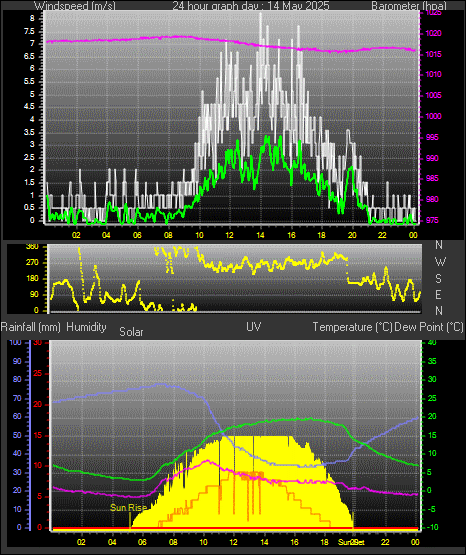The width and height of the screenshot is (466, 555).
Task: Click the '24 hour graph day : 14 May 2025' title
Action: click(x=251, y=6)
